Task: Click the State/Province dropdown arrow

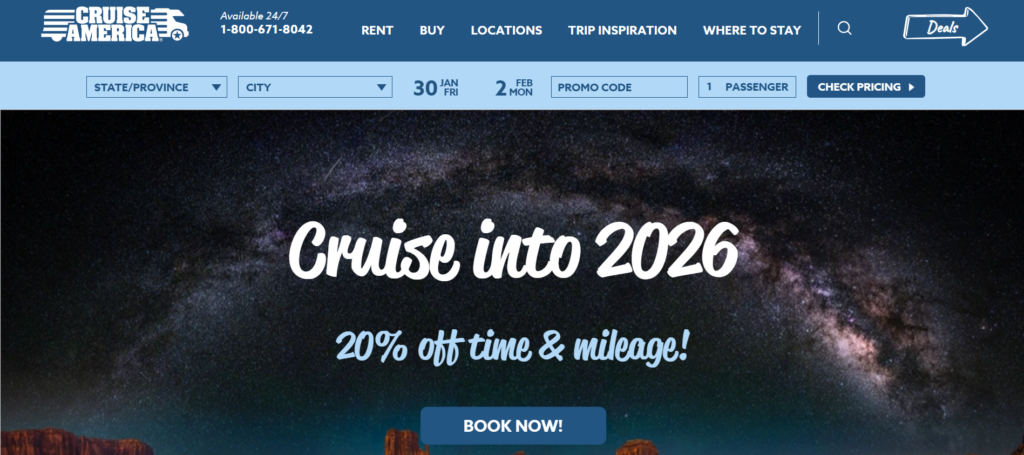Action: pyautogui.click(x=216, y=87)
